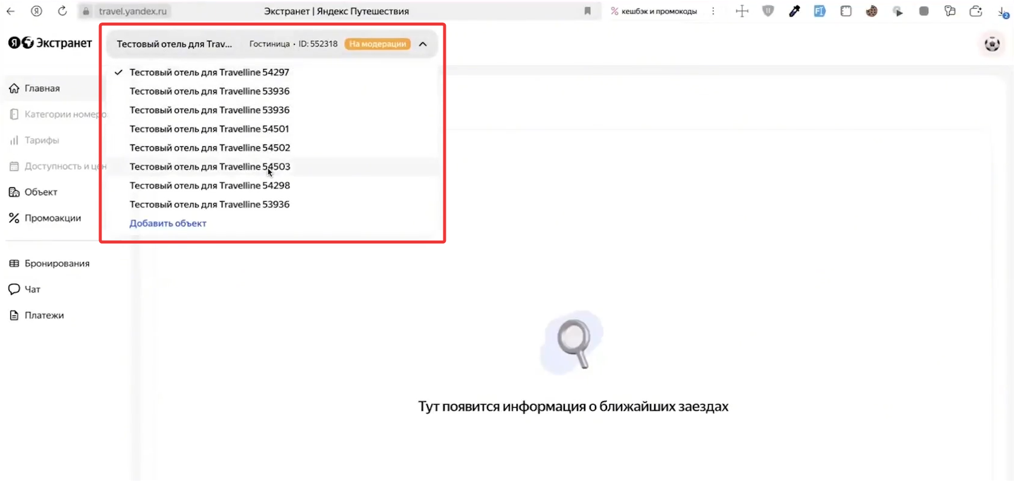Open the кешбэк и промокоды panel
This screenshot has width=1014, height=481.
pyautogui.click(x=654, y=11)
